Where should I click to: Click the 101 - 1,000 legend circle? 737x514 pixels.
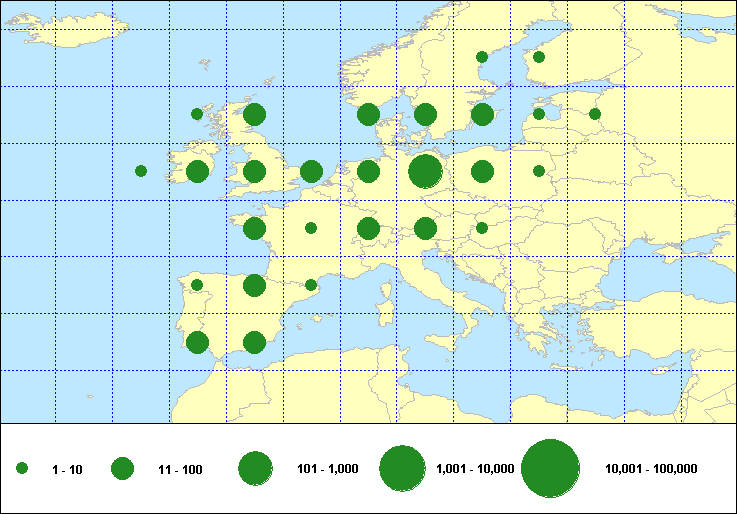coord(256,468)
